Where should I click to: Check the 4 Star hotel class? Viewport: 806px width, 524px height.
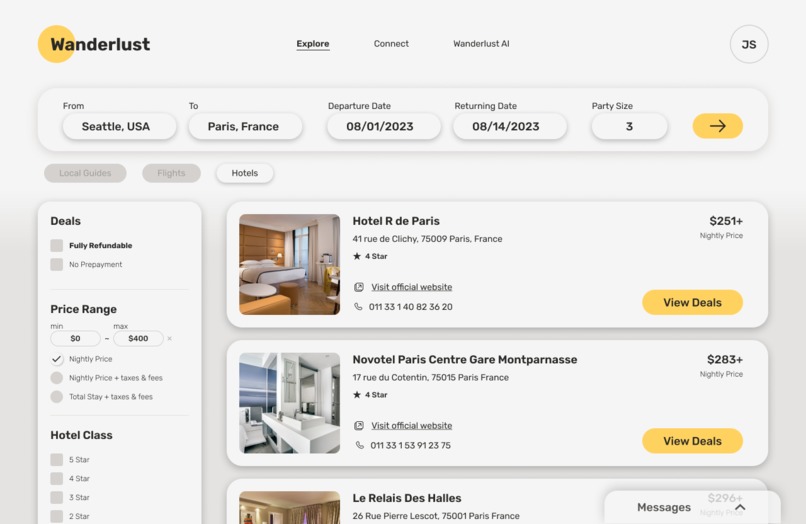tap(57, 478)
